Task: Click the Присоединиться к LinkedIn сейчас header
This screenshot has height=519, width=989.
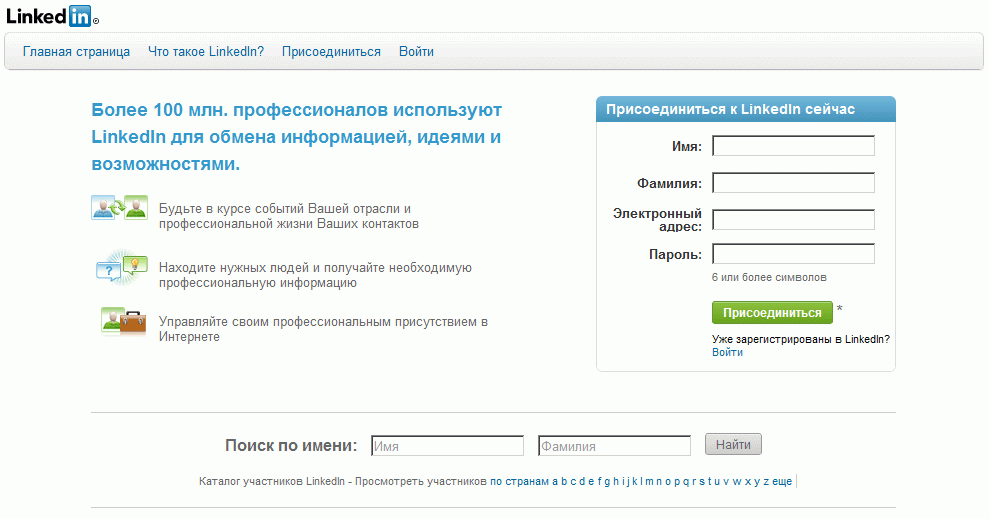Action: pos(730,109)
